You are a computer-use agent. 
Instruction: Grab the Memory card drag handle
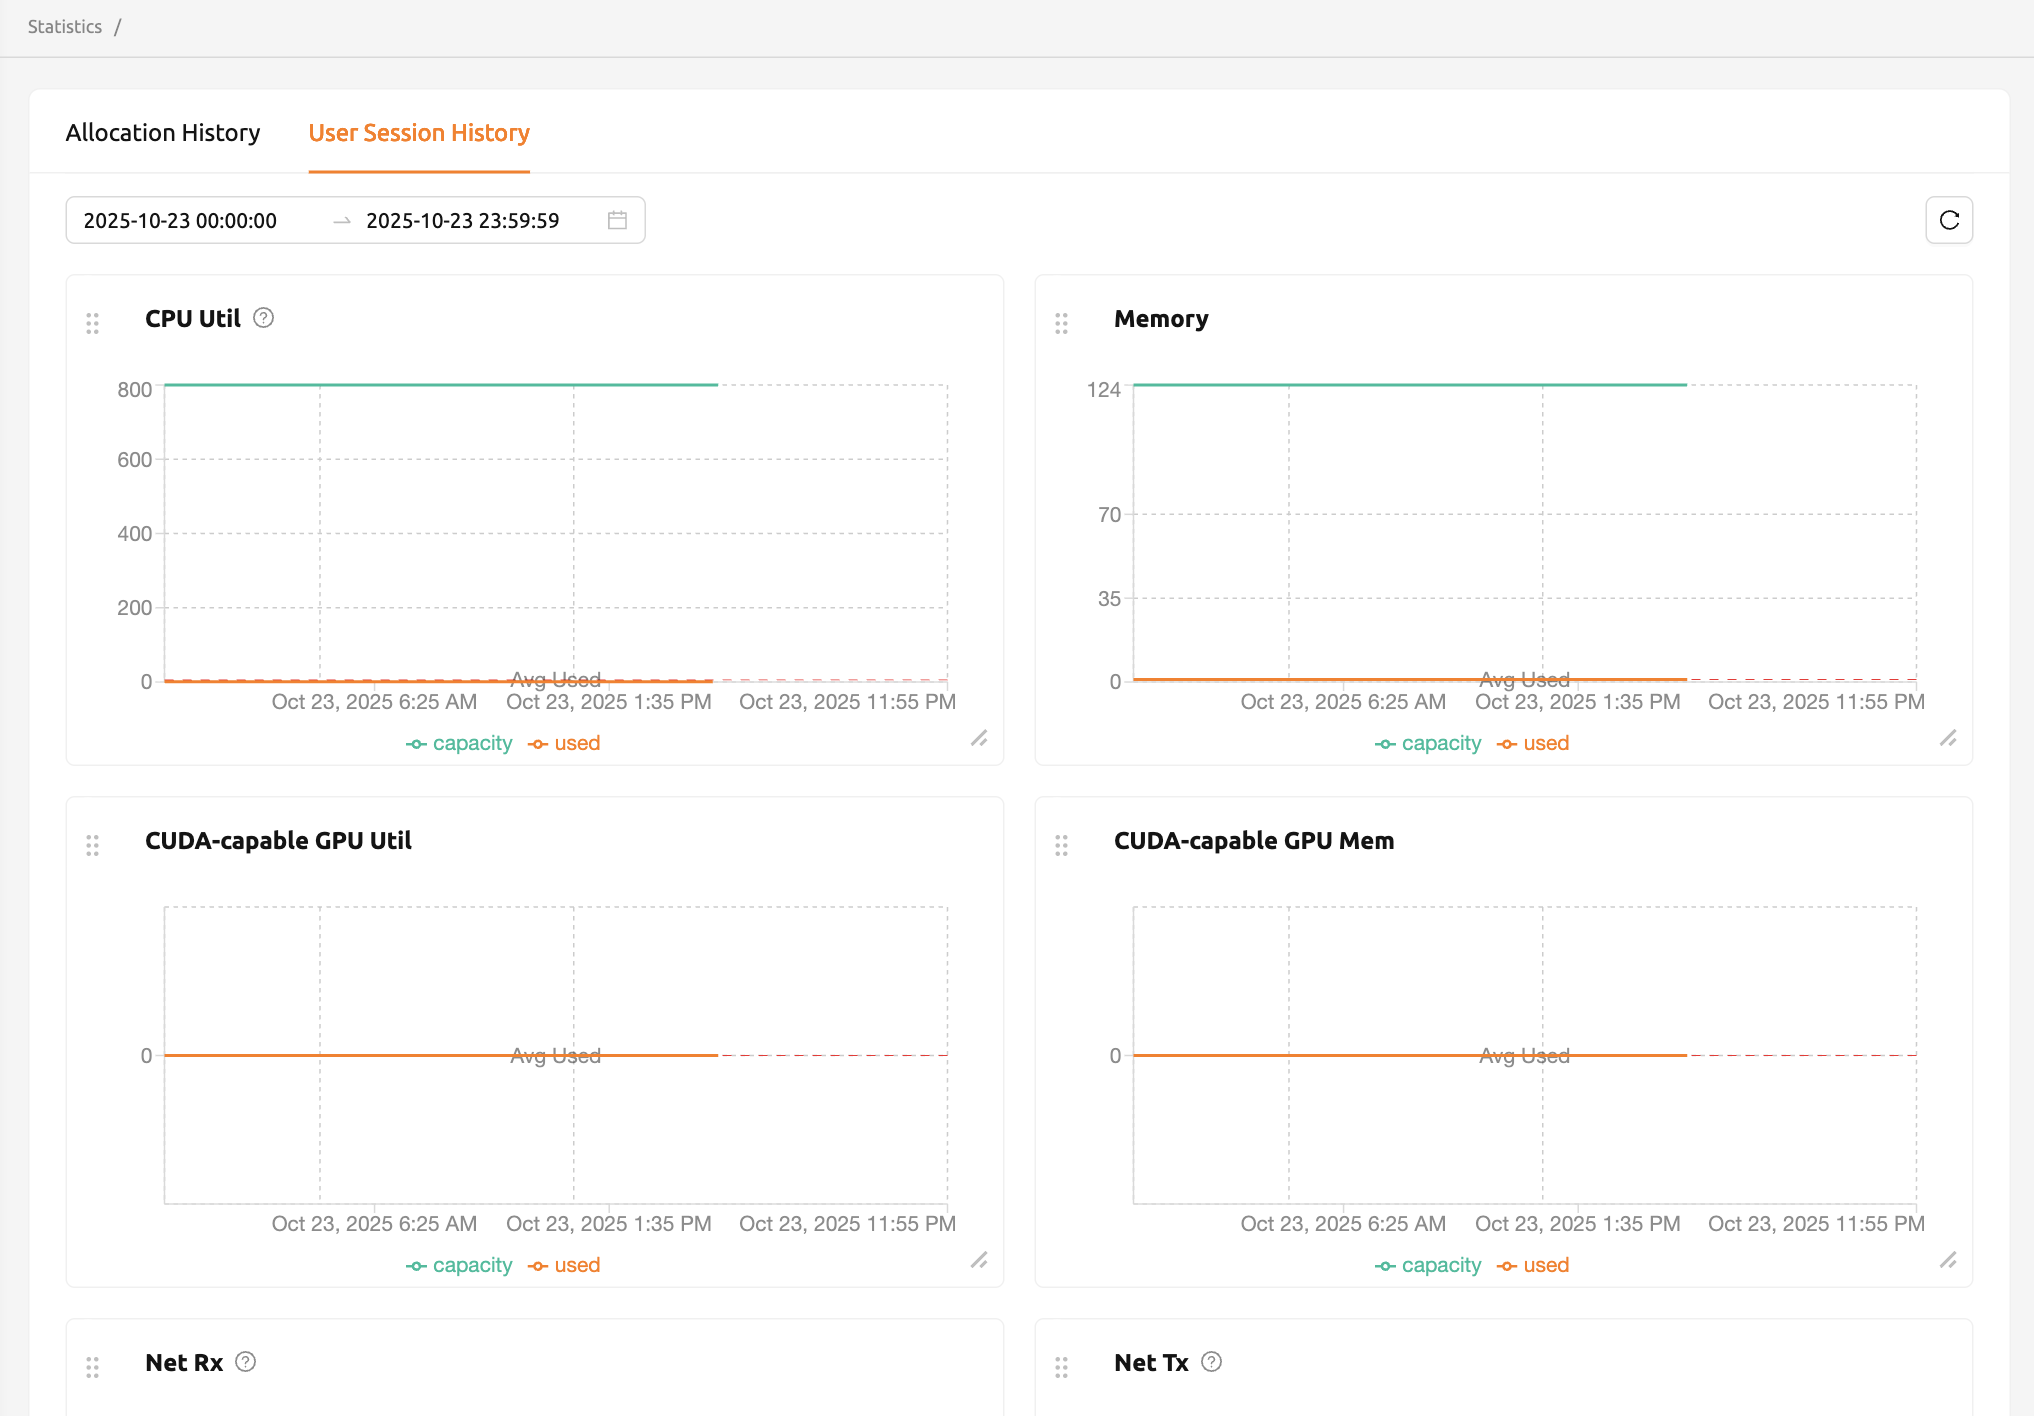pos(1061,323)
